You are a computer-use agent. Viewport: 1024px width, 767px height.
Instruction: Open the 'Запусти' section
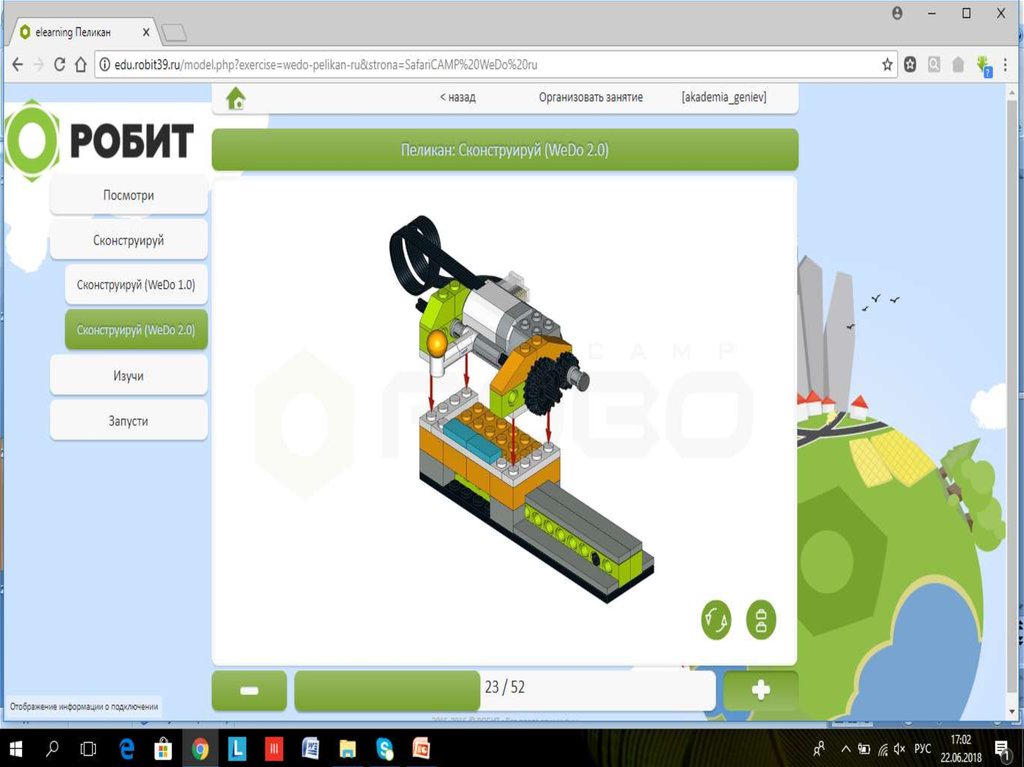(x=129, y=421)
